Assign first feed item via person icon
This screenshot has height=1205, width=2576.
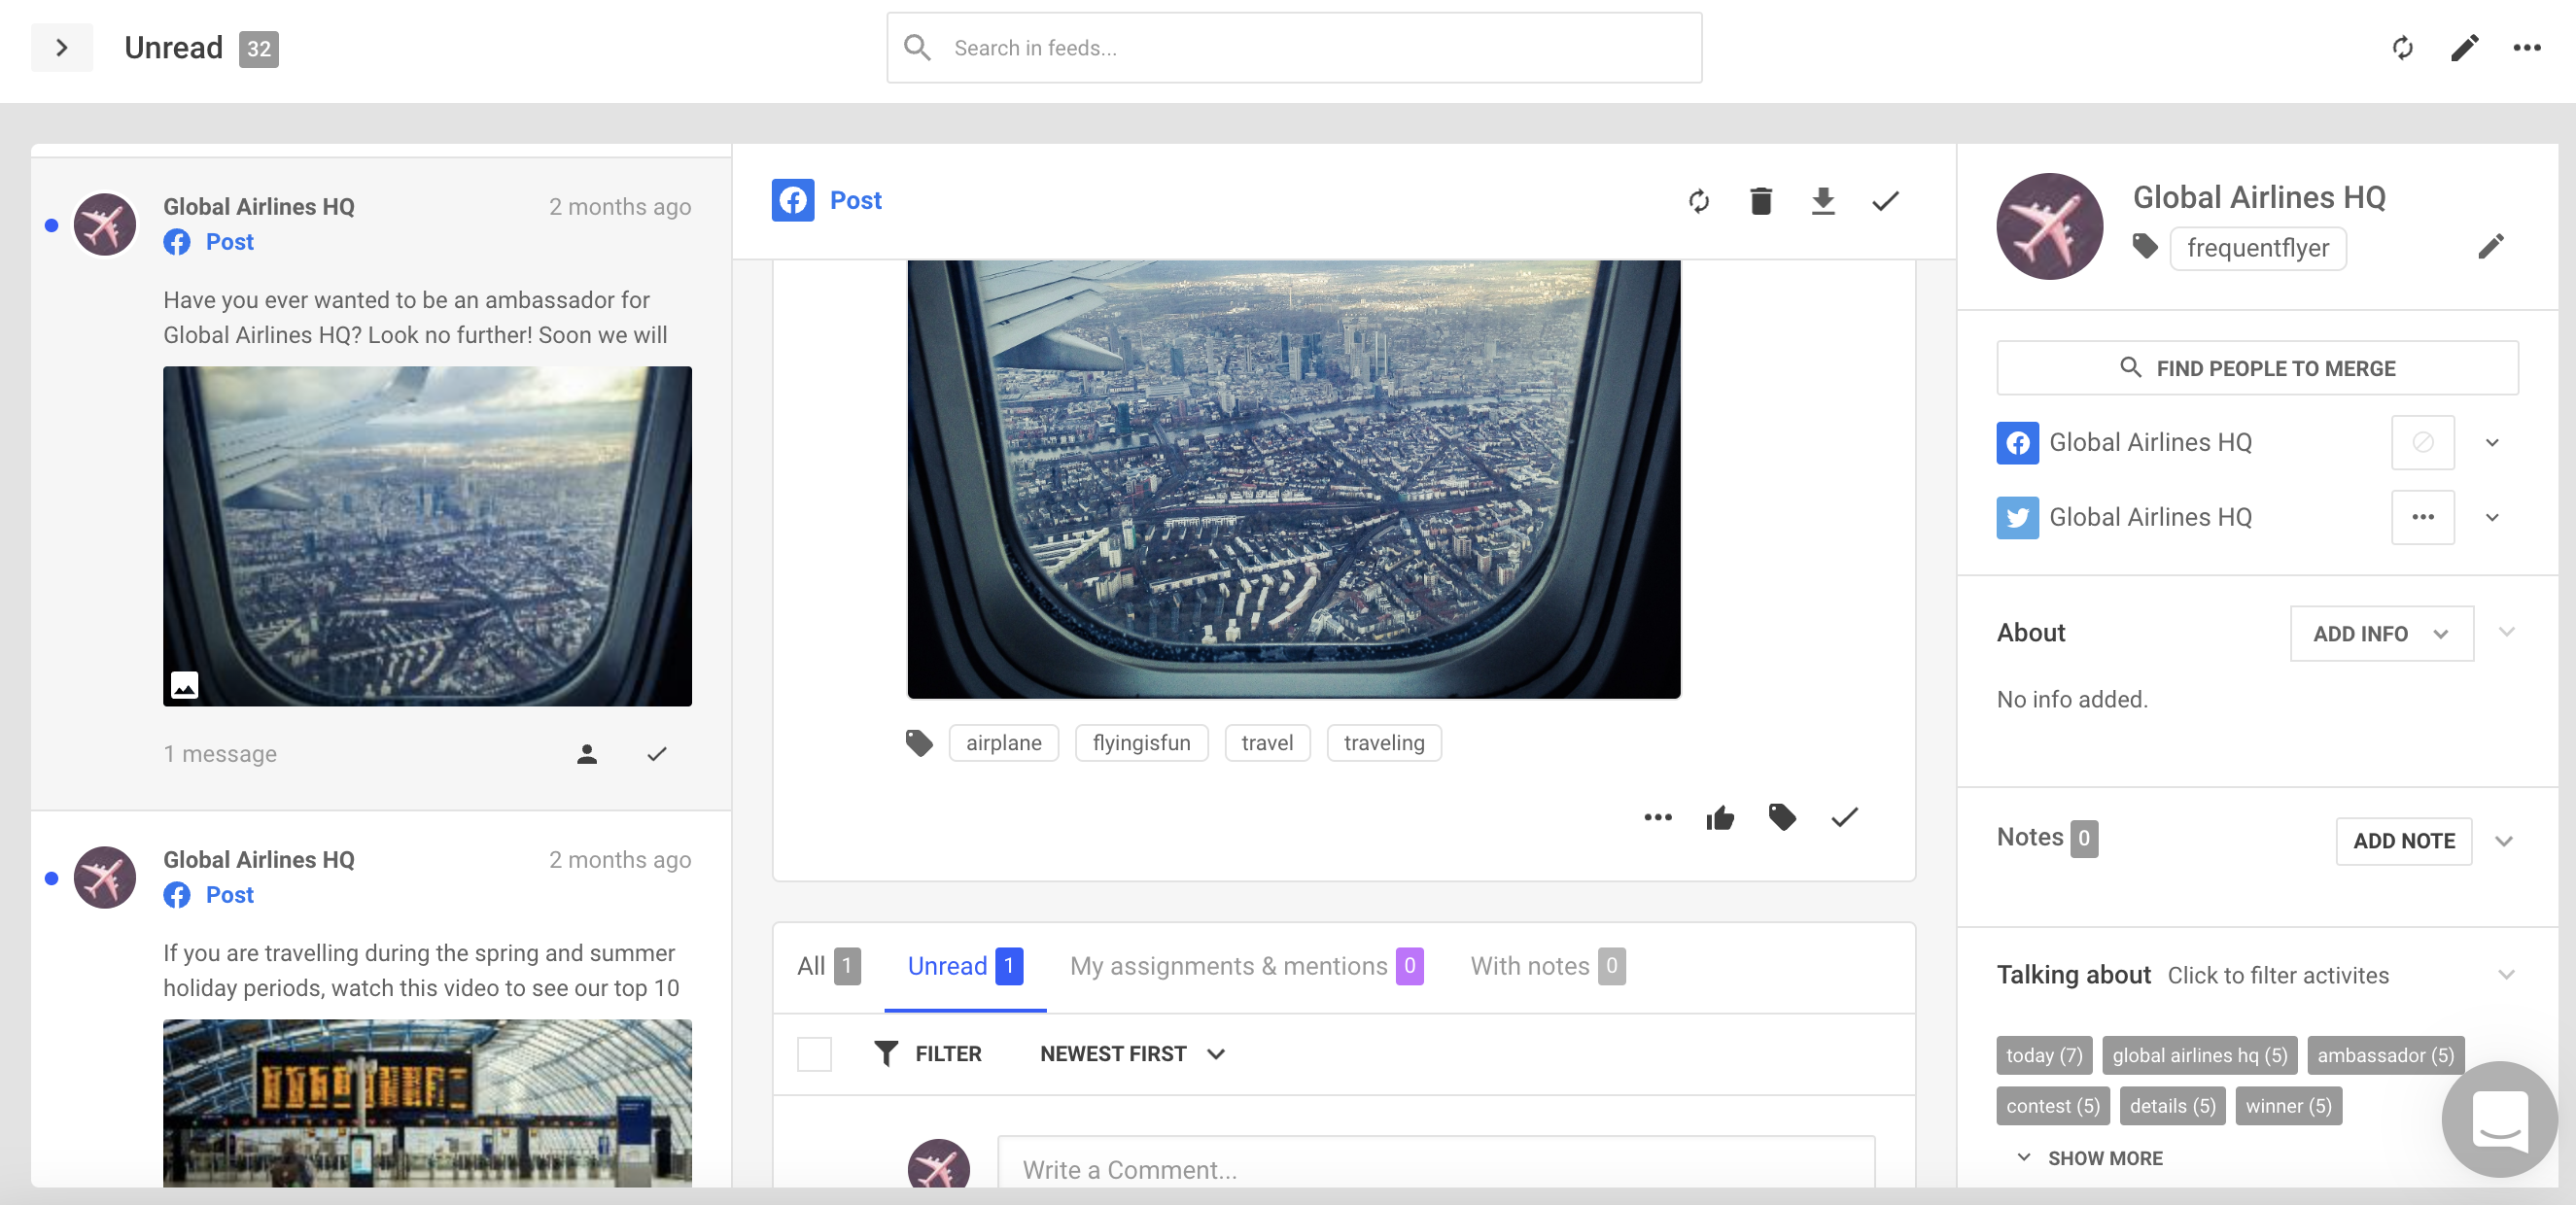pyautogui.click(x=587, y=753)
